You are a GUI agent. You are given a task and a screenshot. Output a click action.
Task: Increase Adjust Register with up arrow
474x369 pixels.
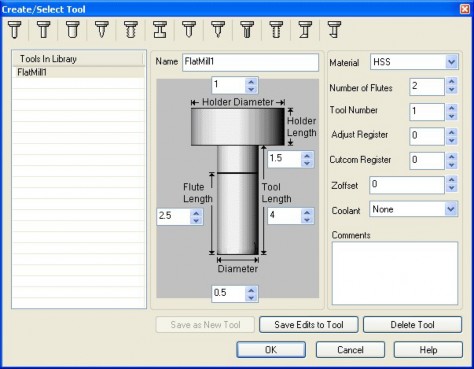(x=451, y=132)
